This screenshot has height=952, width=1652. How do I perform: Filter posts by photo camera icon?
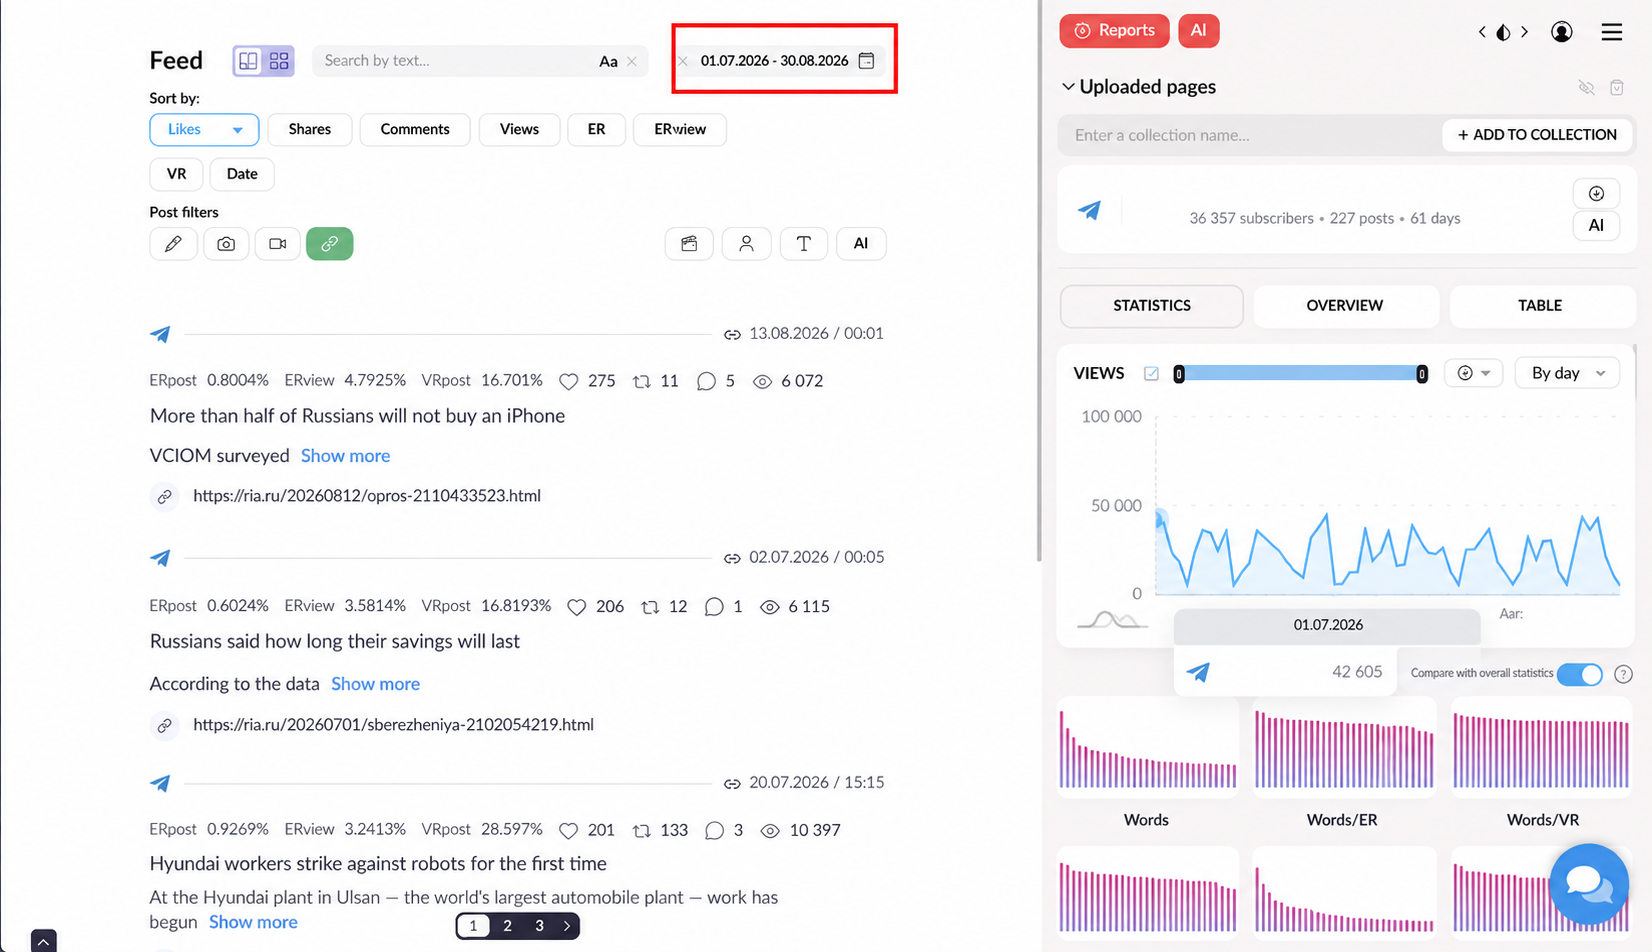[x=226, y=244]
